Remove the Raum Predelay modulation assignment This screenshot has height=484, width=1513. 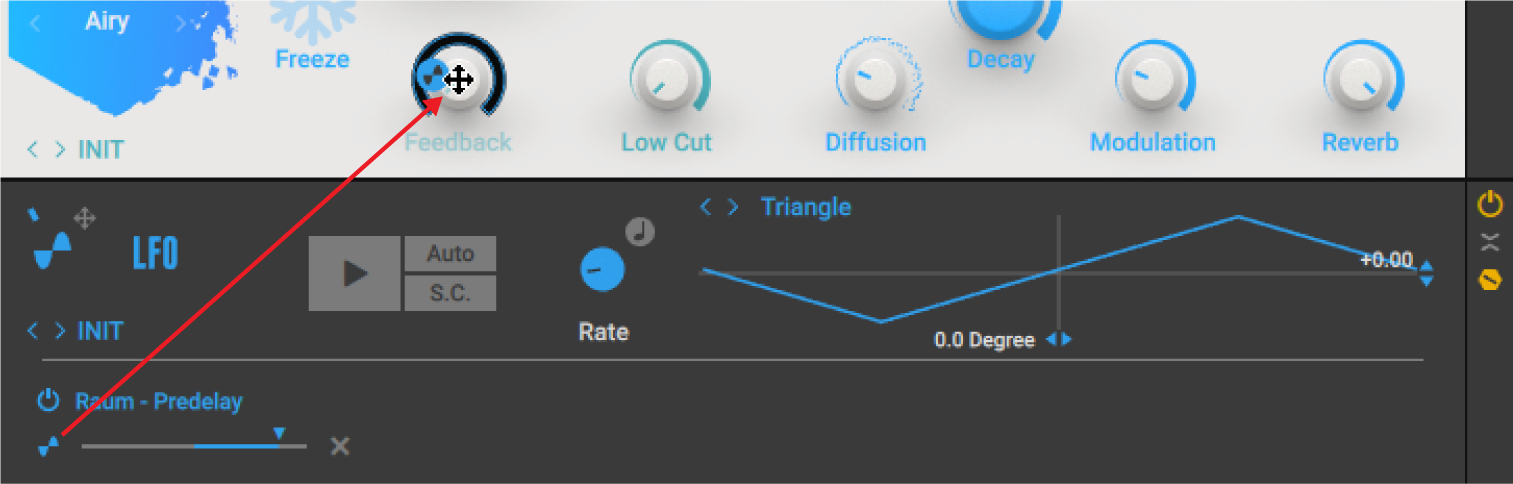(x=340, y=446)
